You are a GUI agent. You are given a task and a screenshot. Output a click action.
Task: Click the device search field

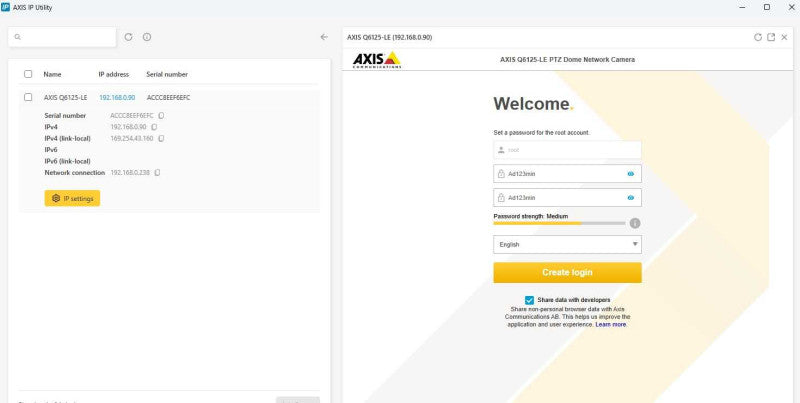(x=62, y=37)
